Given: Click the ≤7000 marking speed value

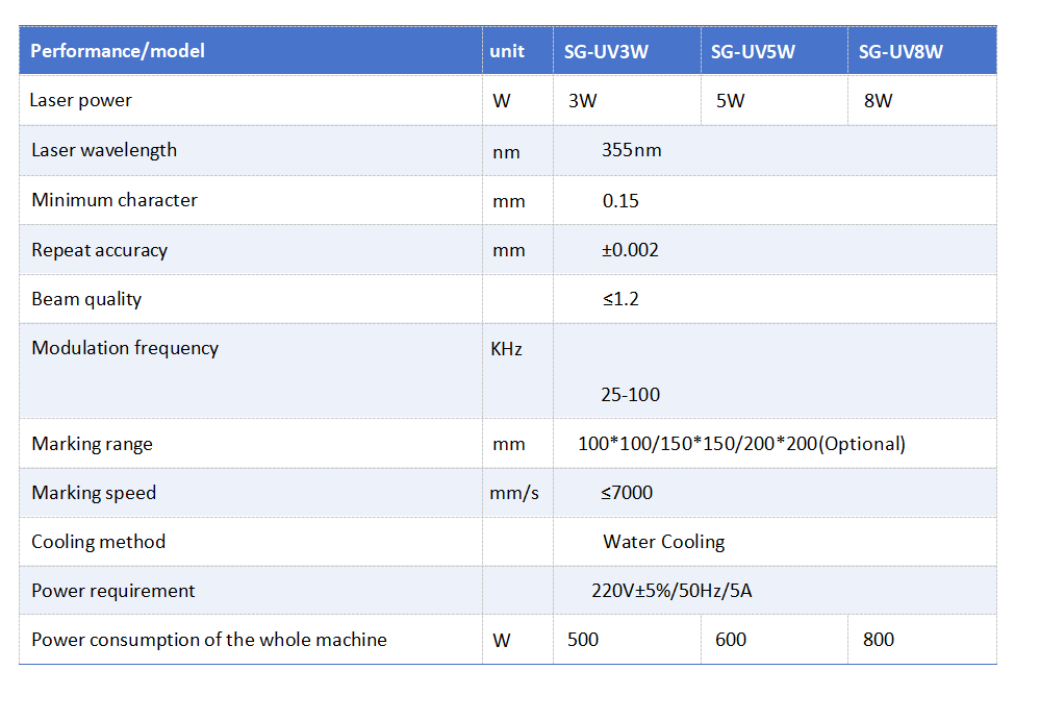Looking at the screenshot, I should coord(627,493).
